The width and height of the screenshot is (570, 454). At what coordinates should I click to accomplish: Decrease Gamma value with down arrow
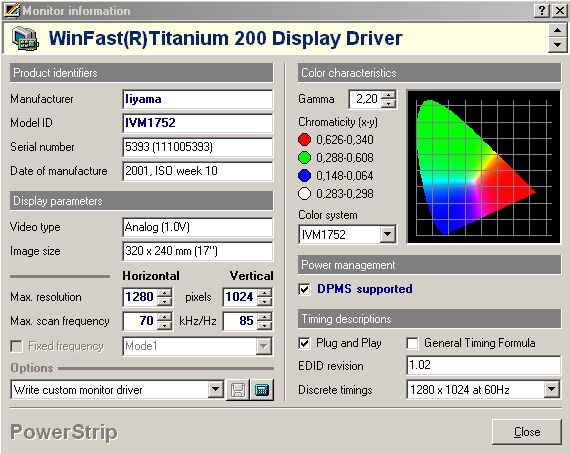tap(389, 104)
